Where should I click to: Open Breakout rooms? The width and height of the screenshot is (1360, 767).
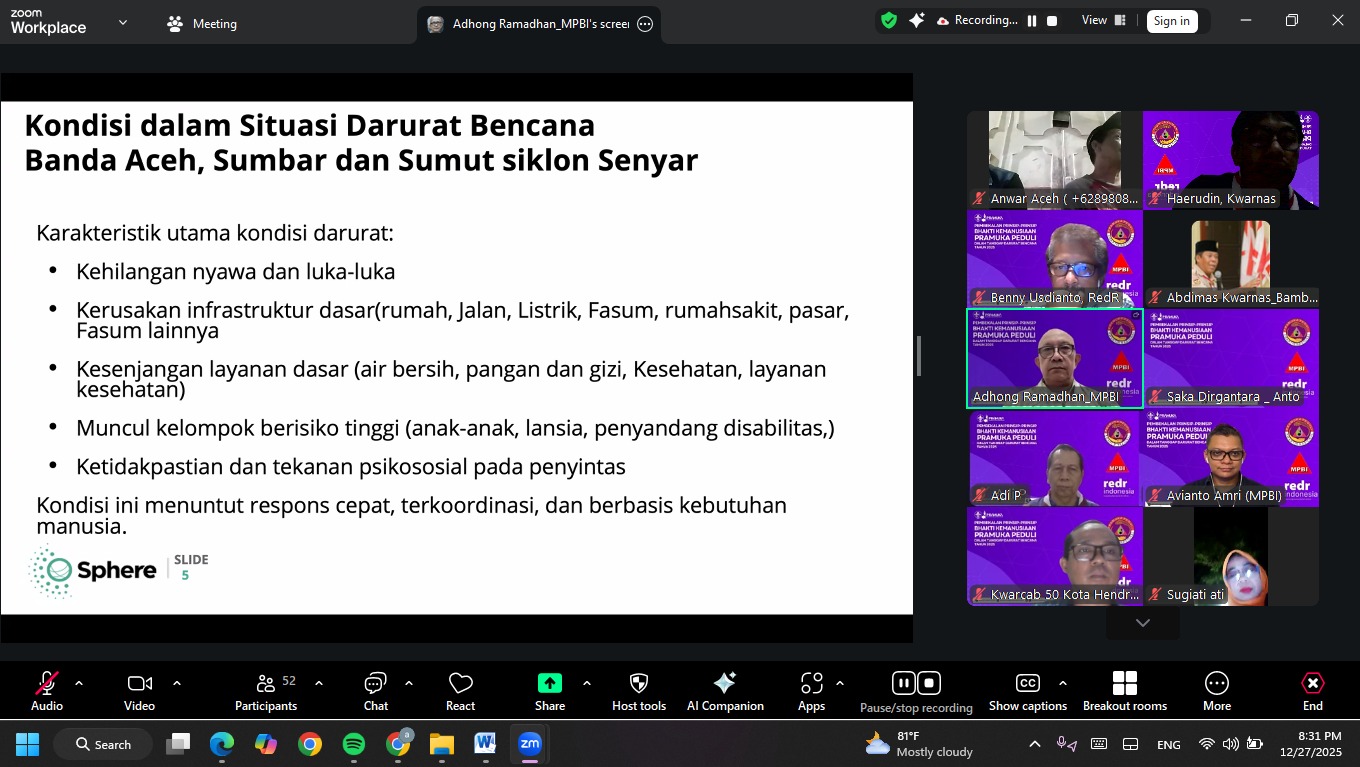coord(1124,691)
